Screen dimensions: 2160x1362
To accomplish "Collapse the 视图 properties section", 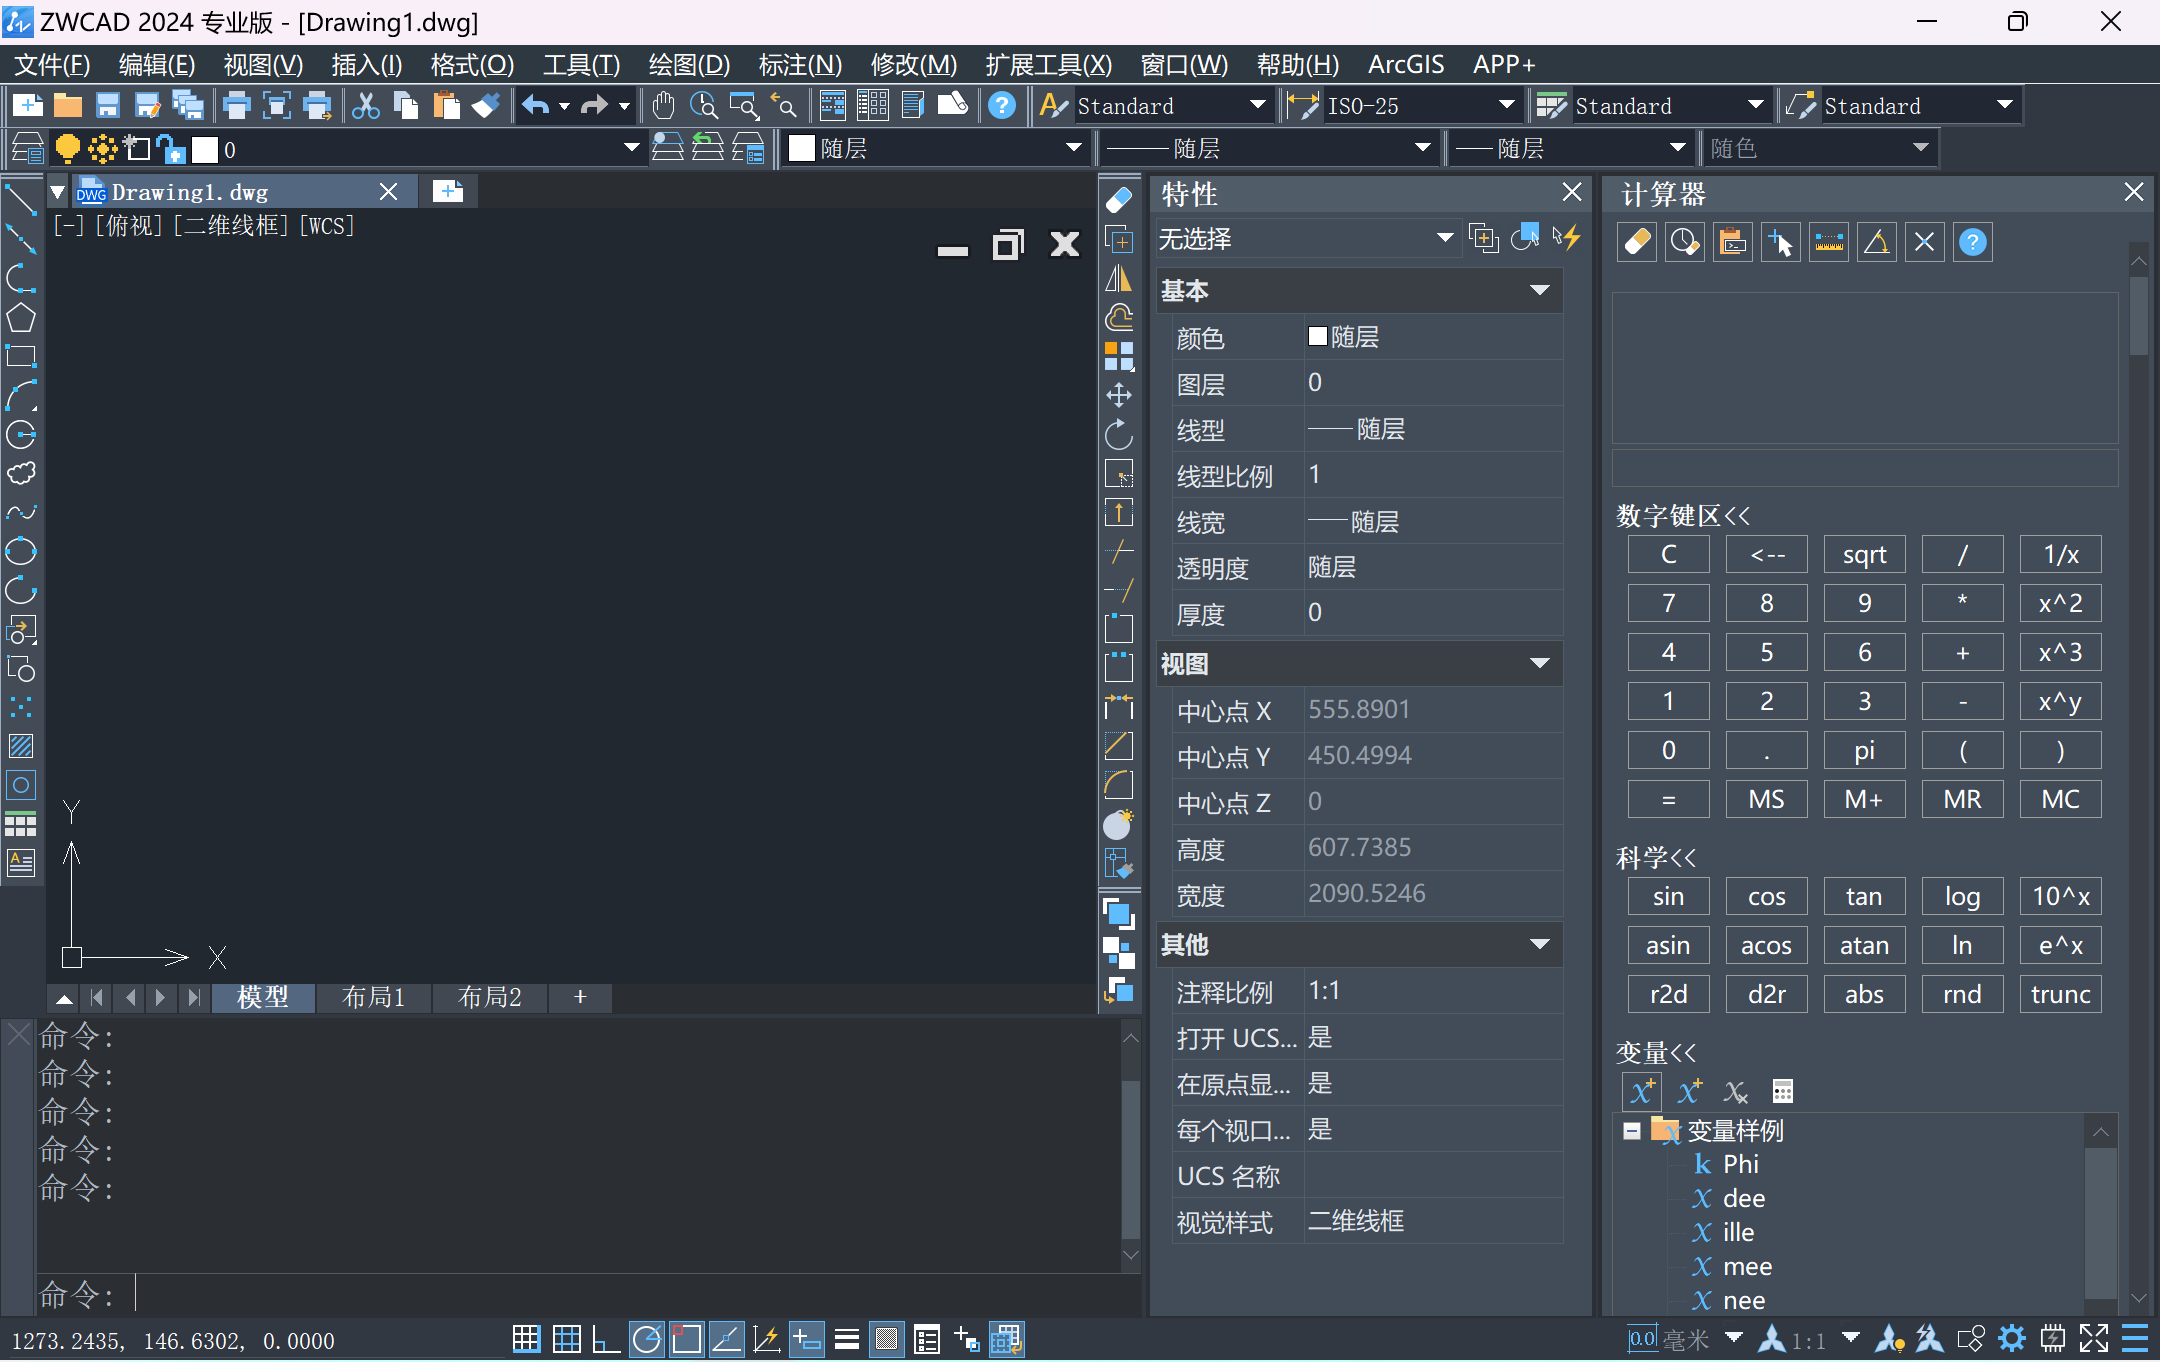I will tap(1539, 664).
